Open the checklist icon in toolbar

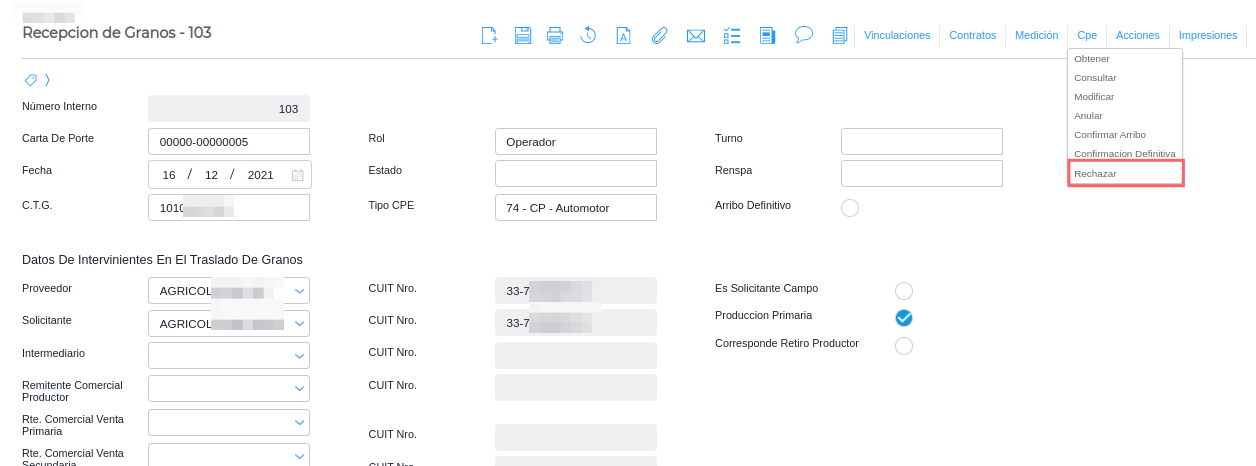pos(731,36)
